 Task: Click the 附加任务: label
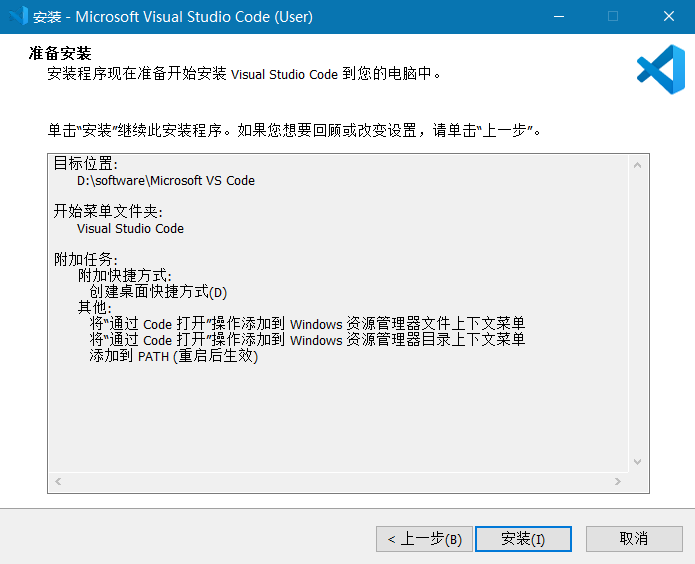pos(86,259)
